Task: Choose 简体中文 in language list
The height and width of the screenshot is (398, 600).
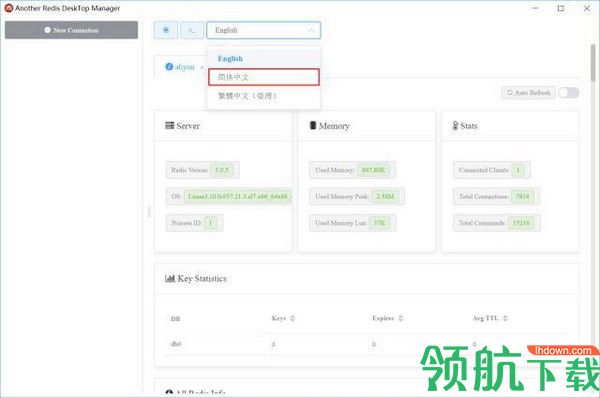Action: 263,77
